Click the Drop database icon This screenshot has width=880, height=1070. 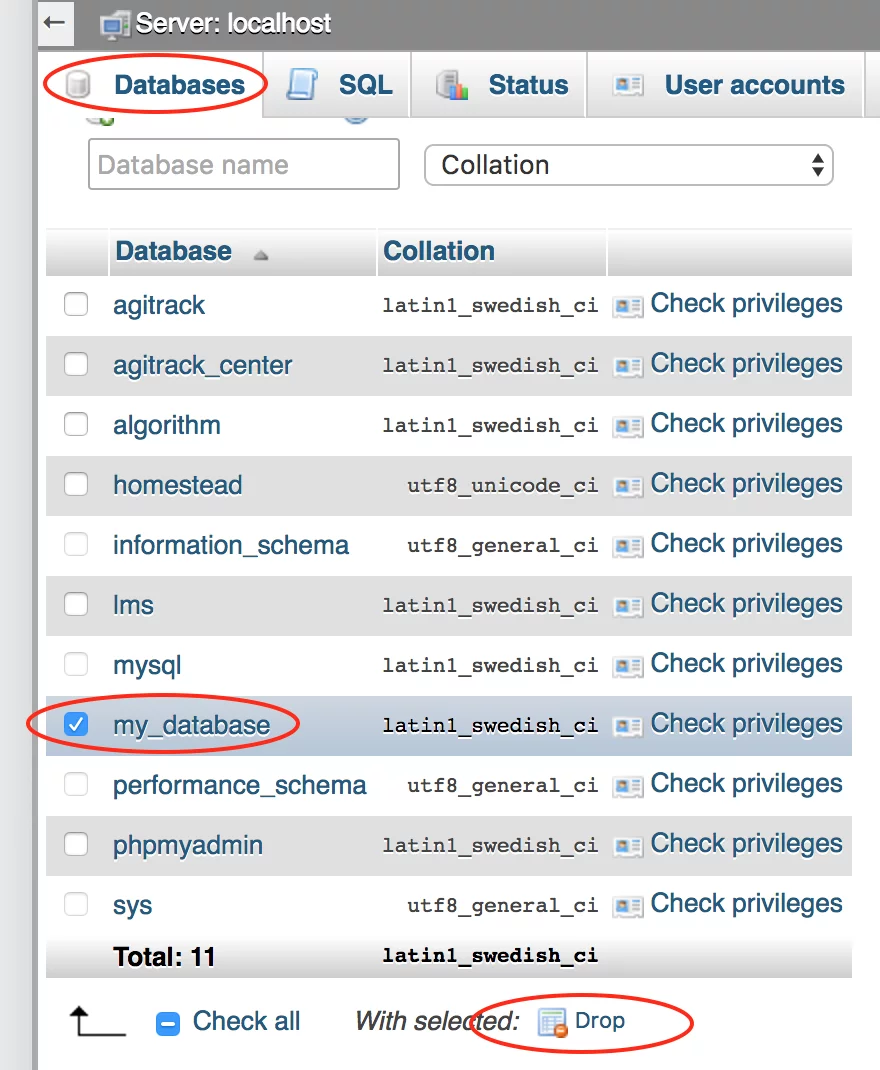(553, 1022)
